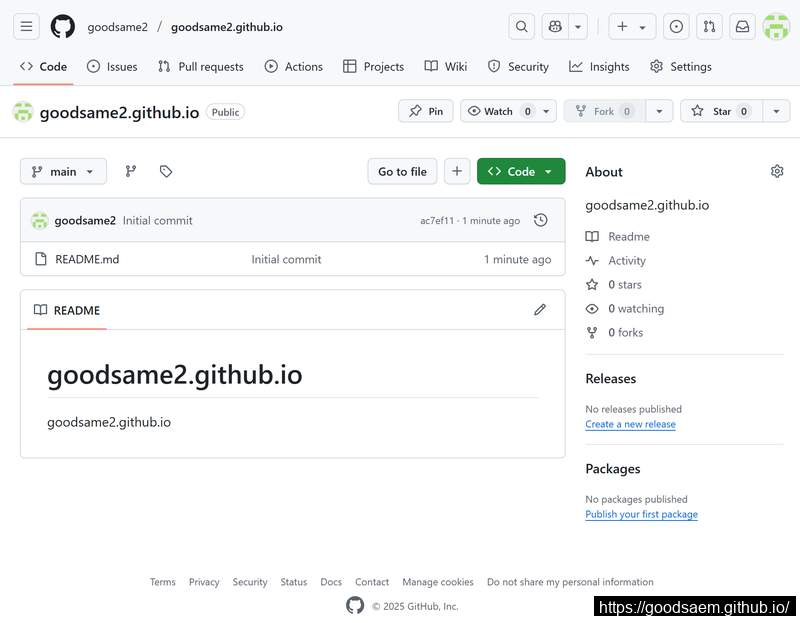This screenshot has height=623, width=800.
Task: Go to GitHub homepage via Octocat logo
Action: [x=63, y=27]
